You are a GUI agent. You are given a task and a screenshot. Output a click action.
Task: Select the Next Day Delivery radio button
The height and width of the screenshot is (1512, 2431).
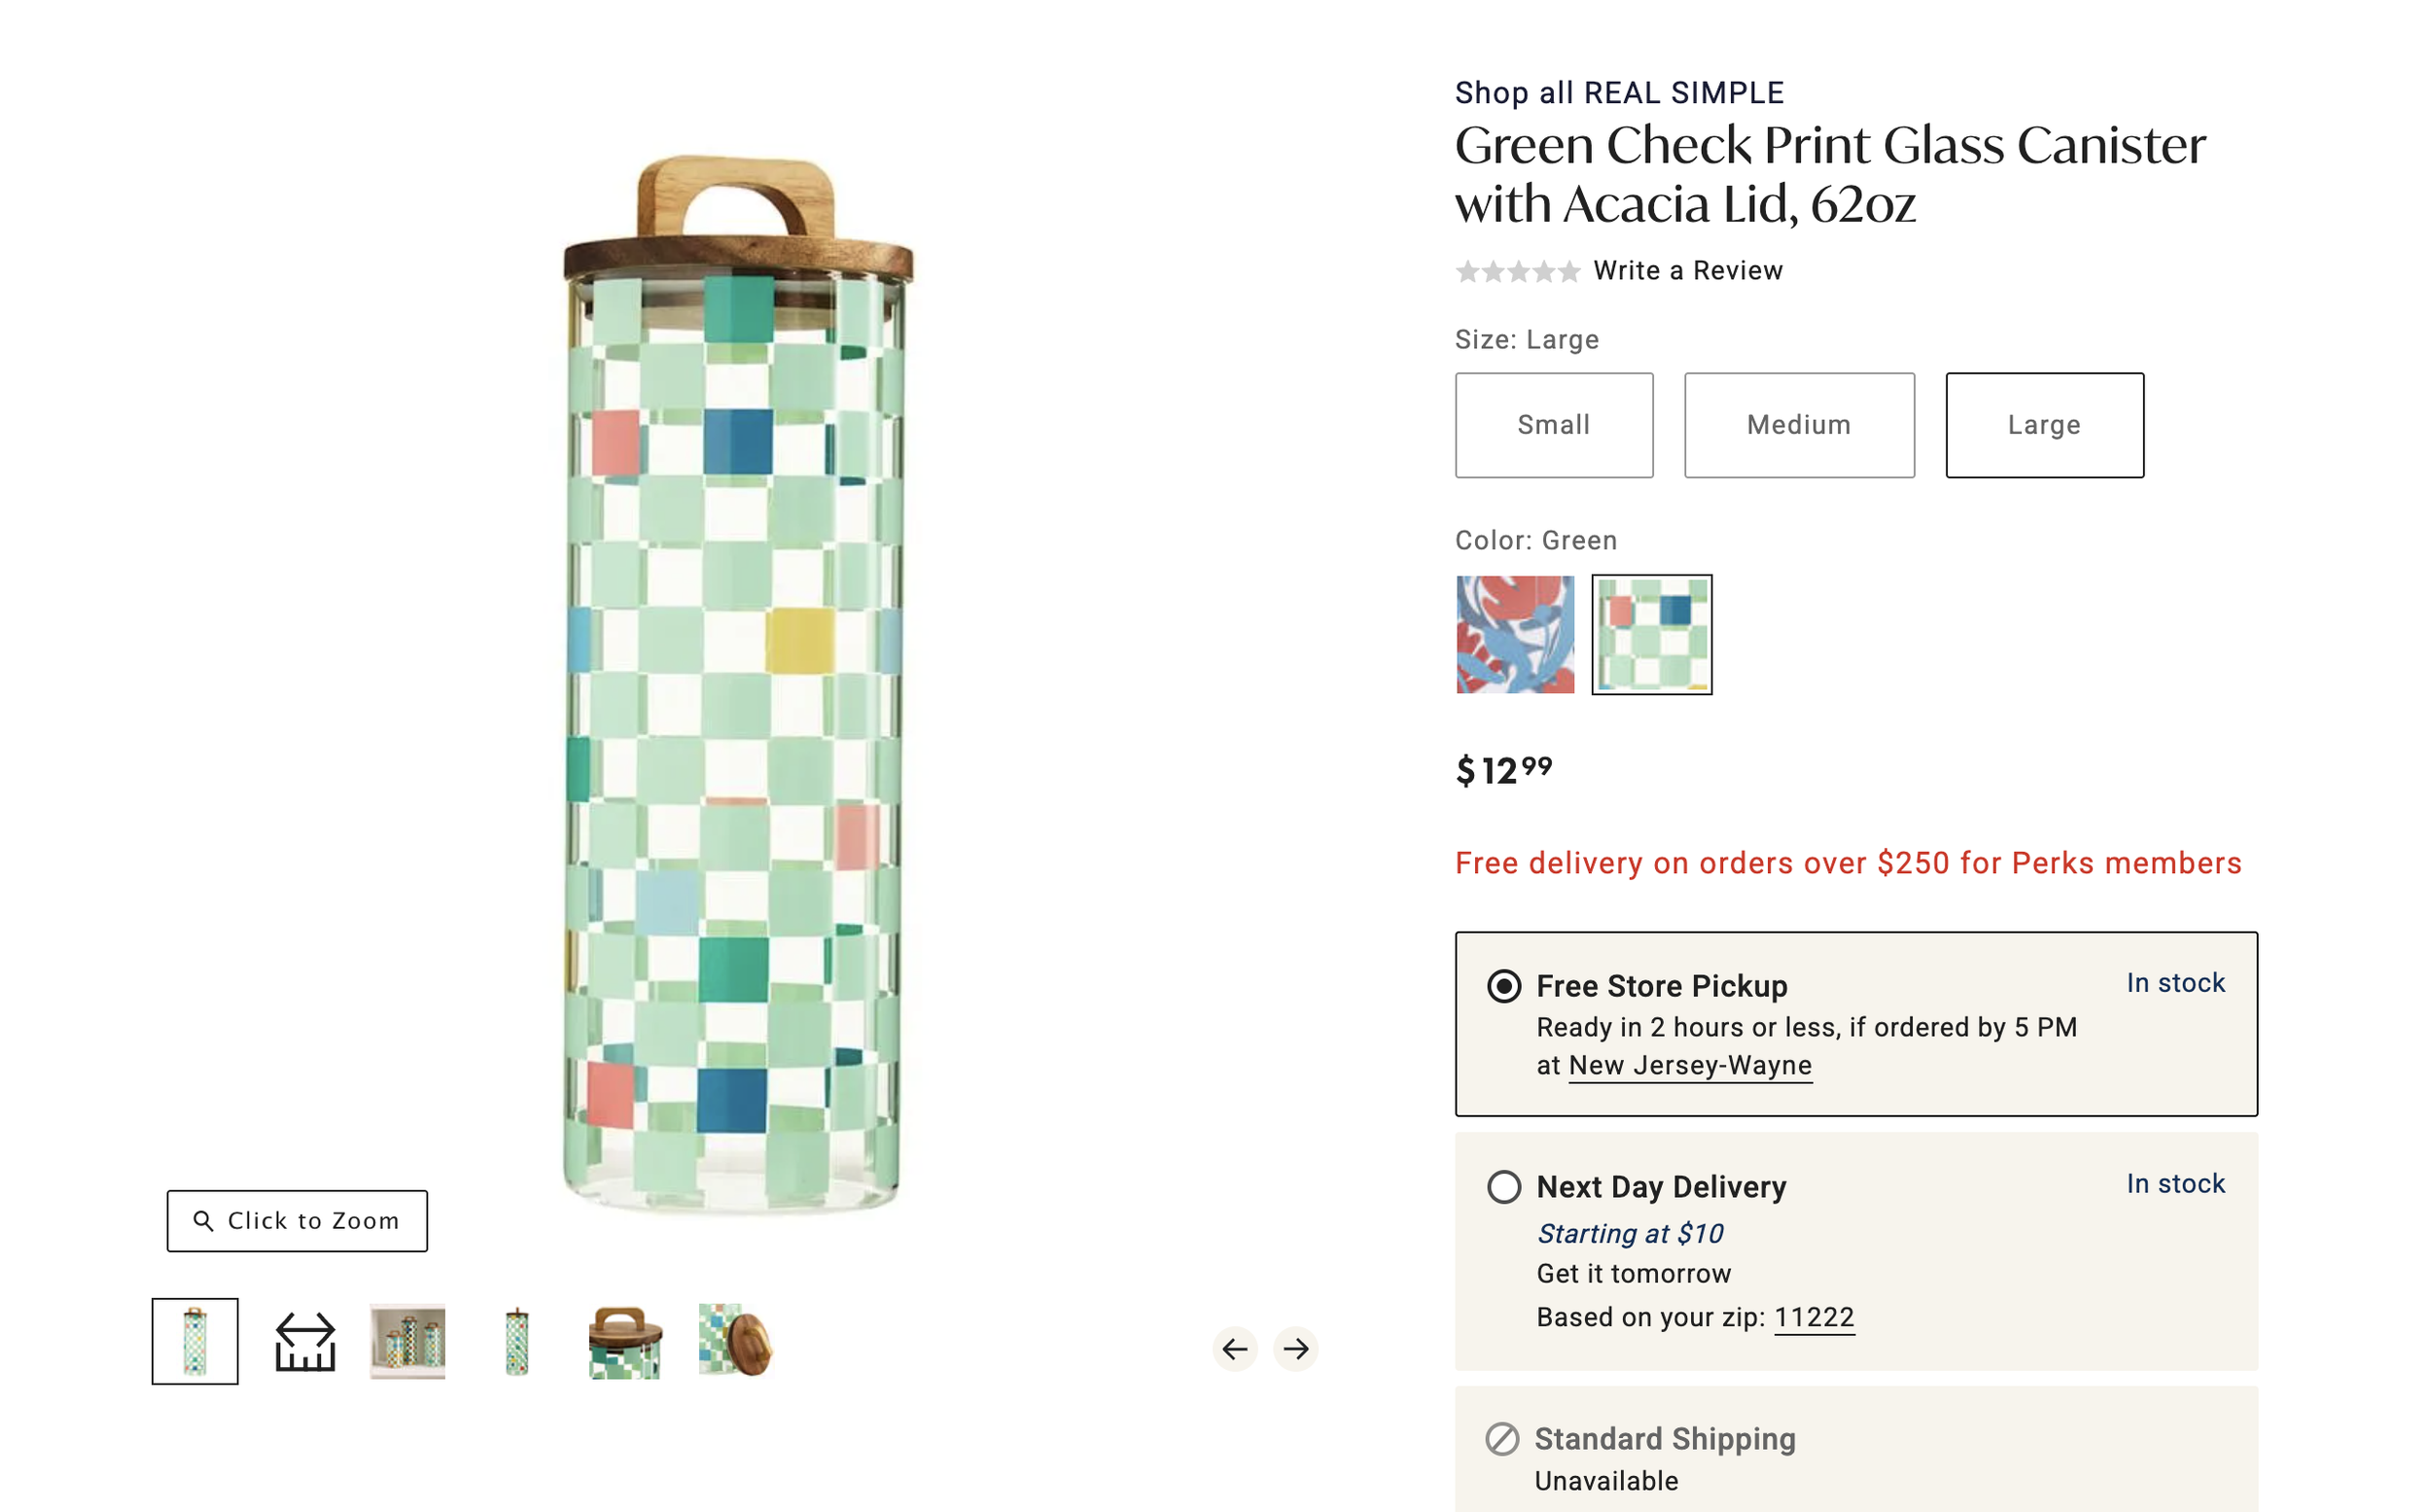1503,1187
